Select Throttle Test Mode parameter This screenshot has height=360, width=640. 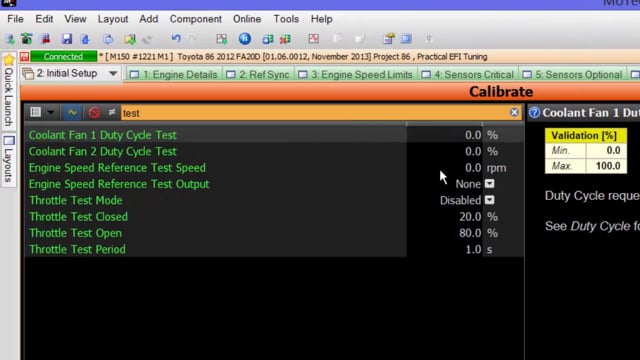click(x=76, y=200)
